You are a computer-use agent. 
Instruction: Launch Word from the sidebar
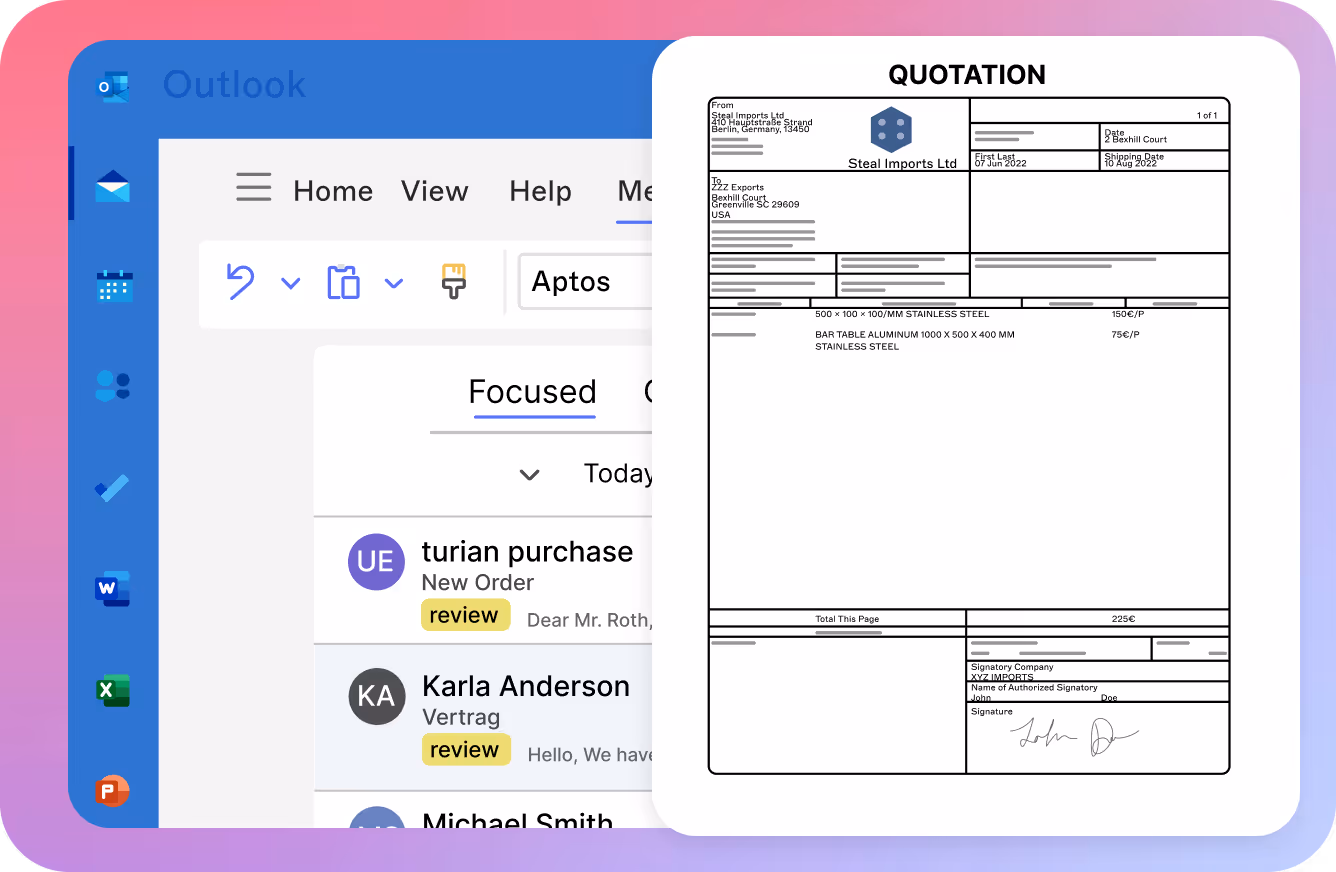113,589
